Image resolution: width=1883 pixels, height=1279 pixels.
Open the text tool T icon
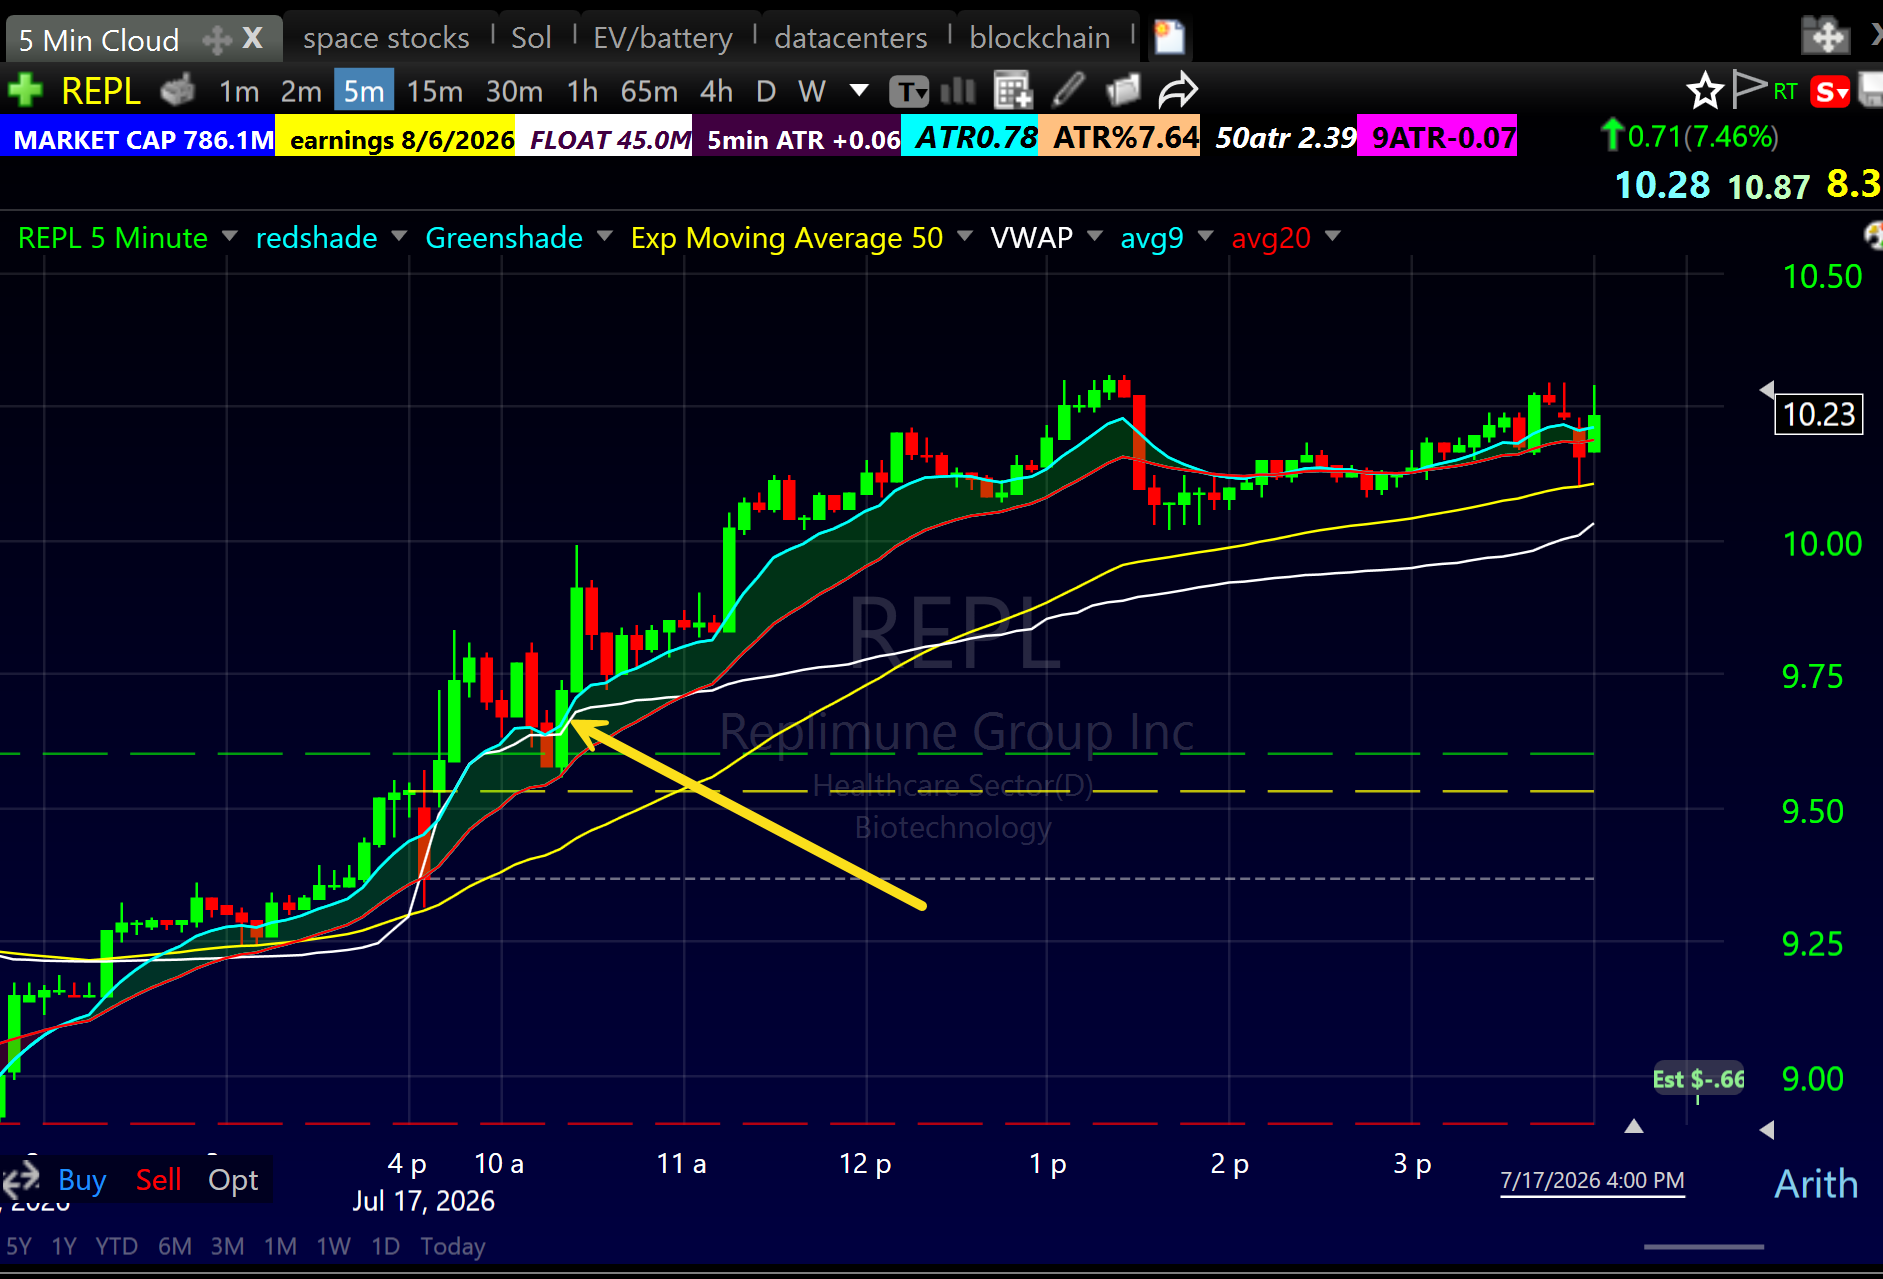(x=908, y=92)
